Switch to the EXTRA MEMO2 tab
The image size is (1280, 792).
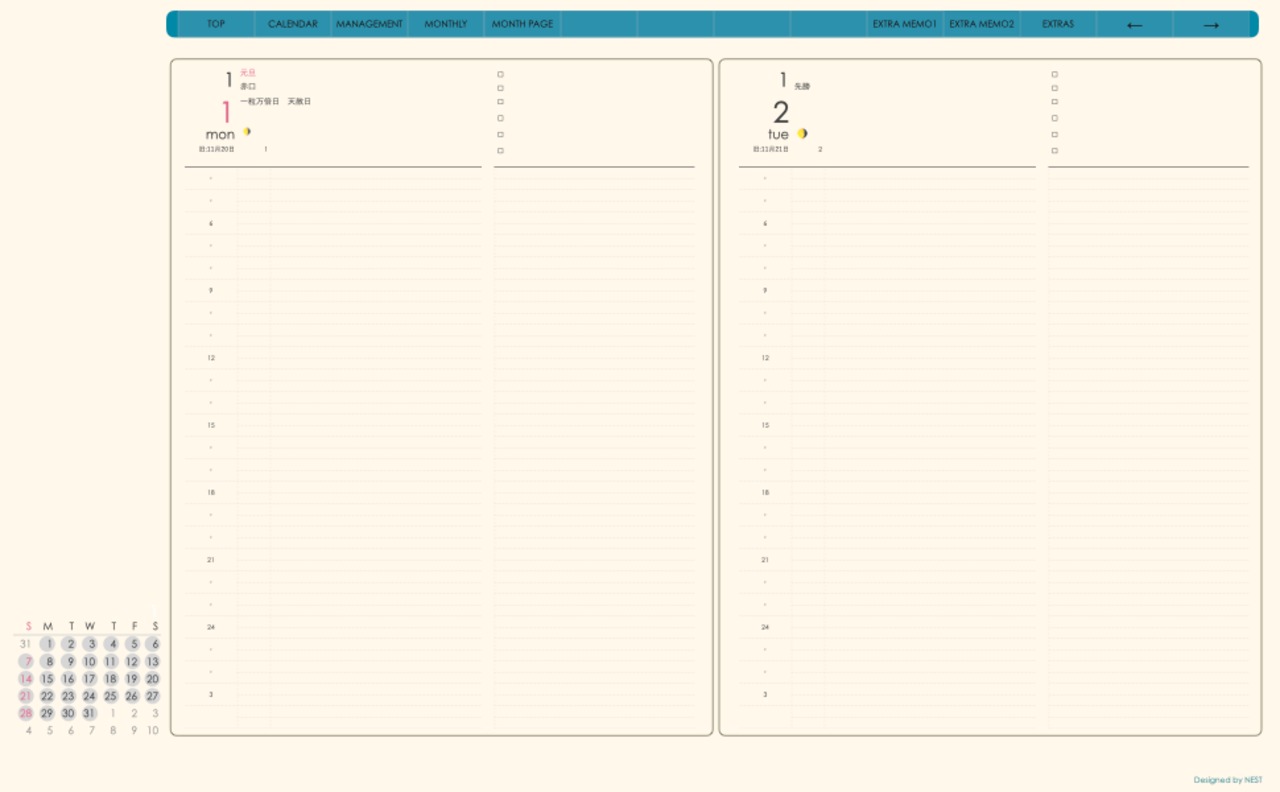click(x=981, y=24)
